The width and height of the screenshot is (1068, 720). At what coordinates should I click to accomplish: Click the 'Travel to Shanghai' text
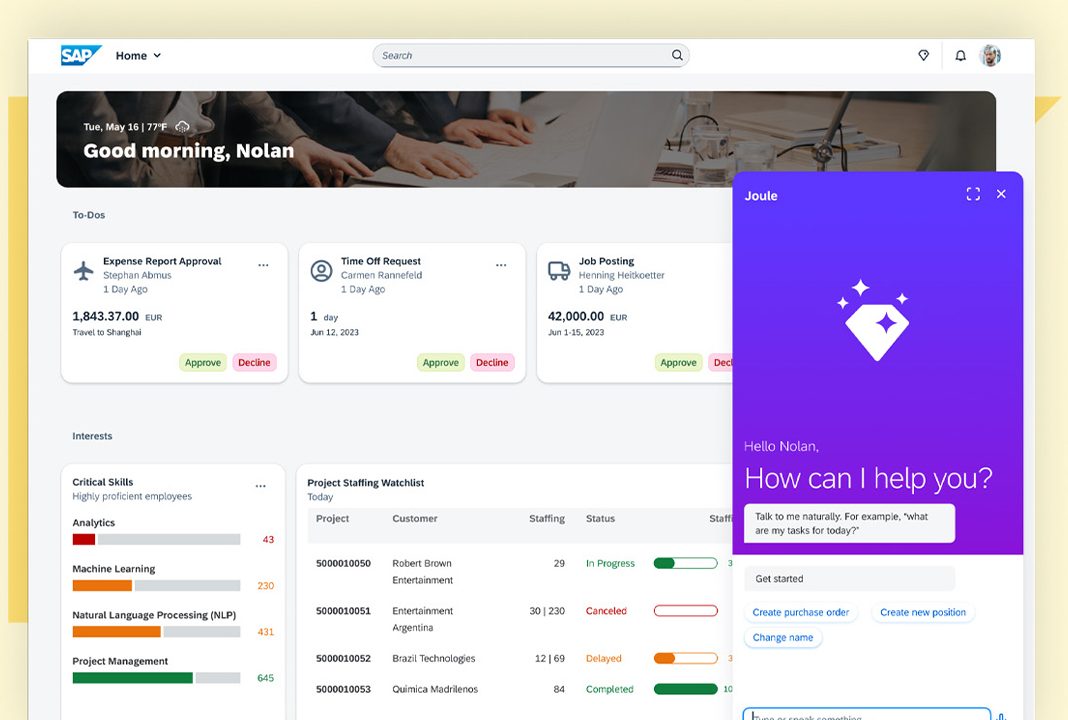(x=107, y=332)
